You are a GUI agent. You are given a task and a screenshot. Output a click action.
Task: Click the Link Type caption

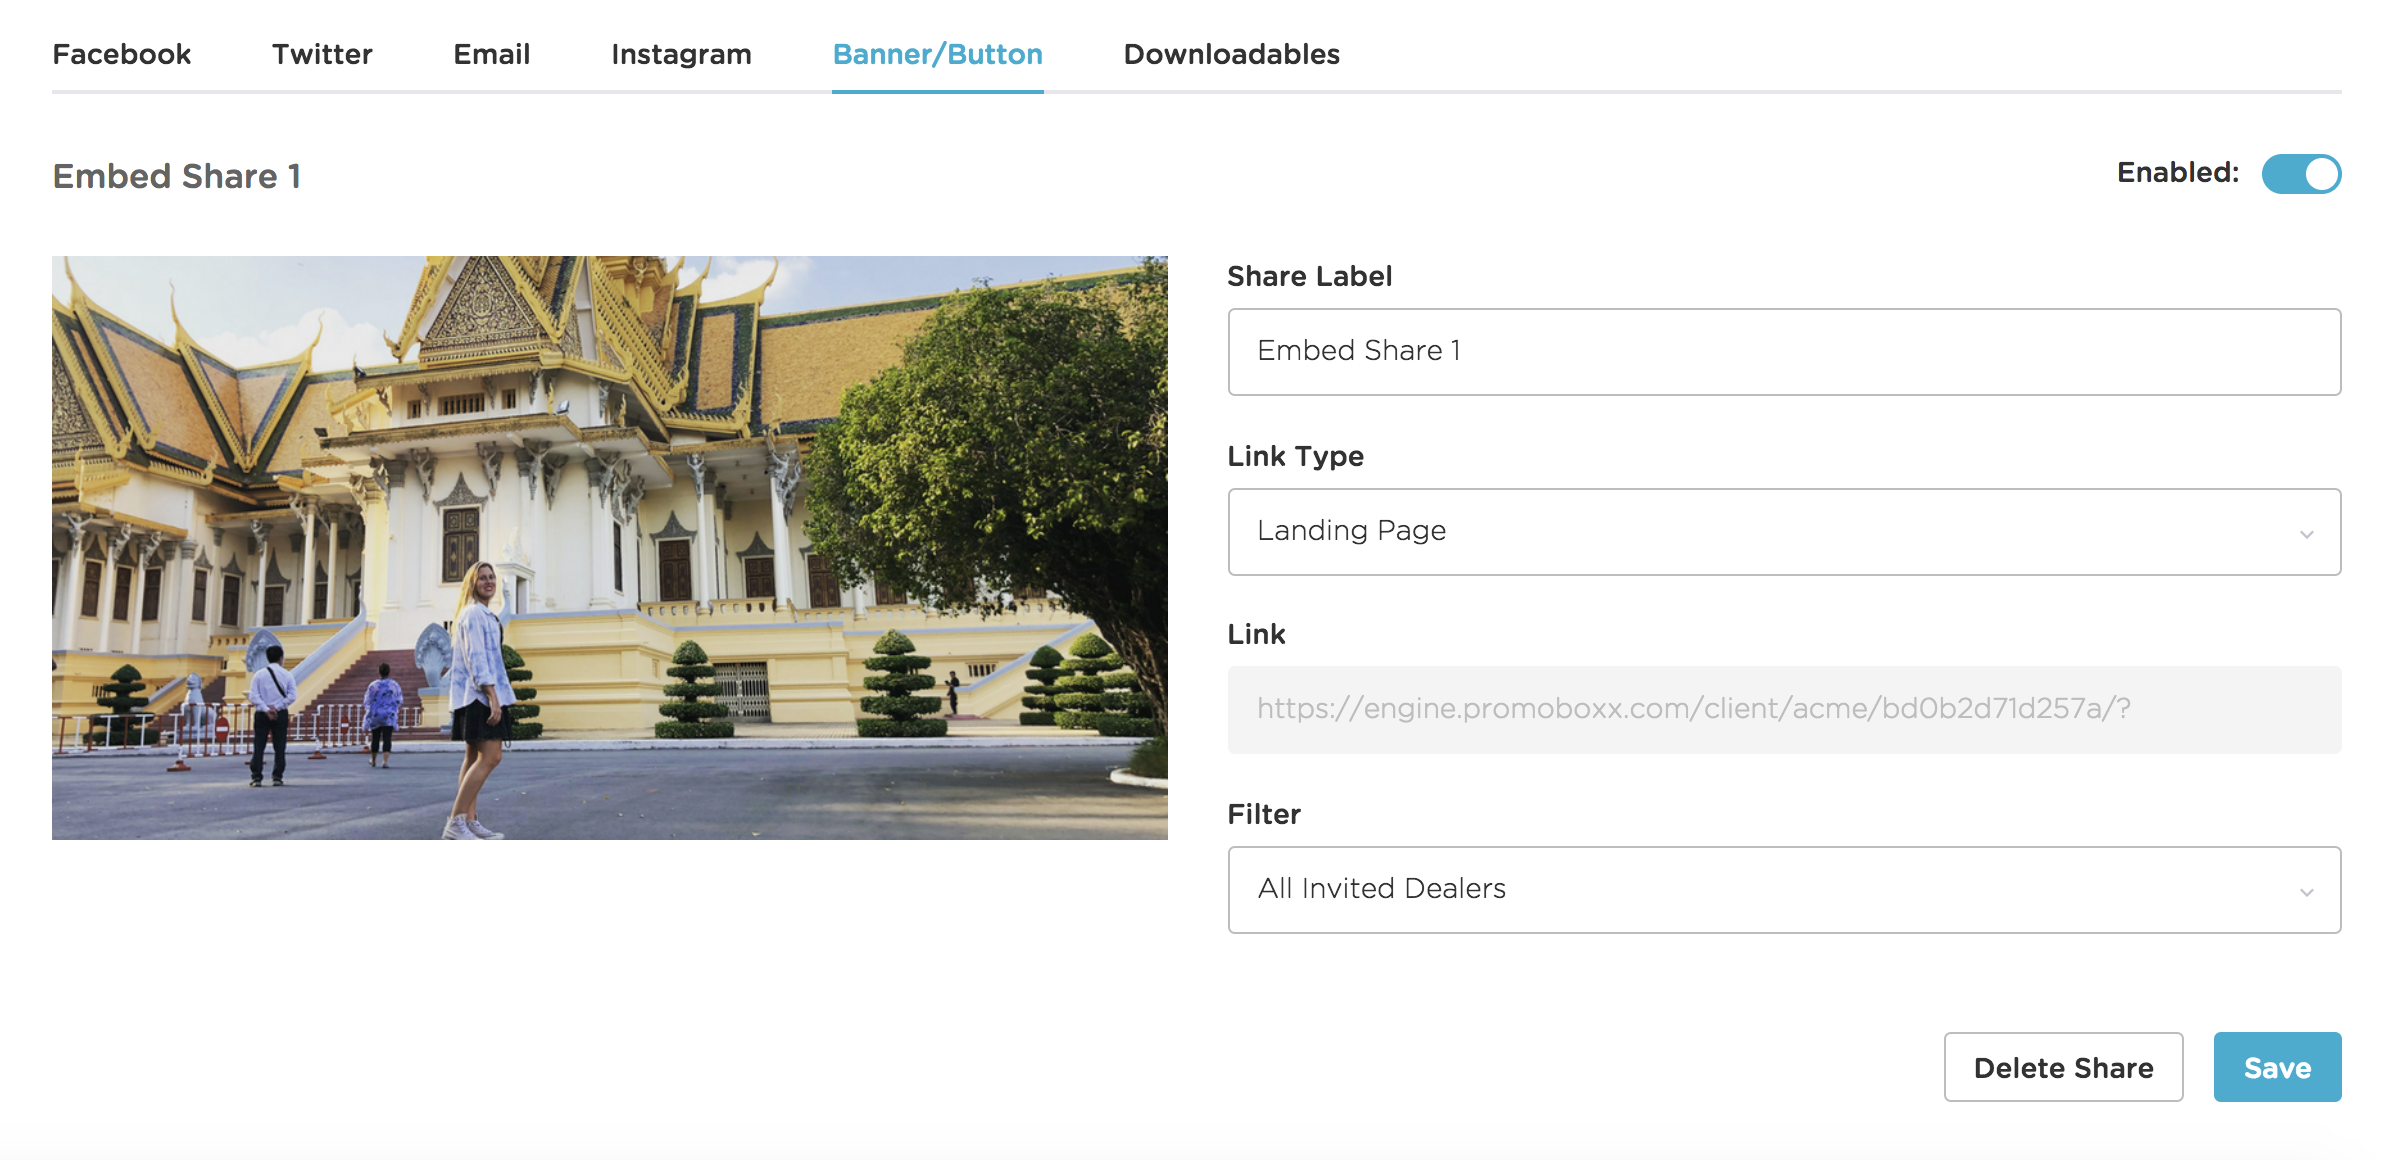tap(1295, 456)
